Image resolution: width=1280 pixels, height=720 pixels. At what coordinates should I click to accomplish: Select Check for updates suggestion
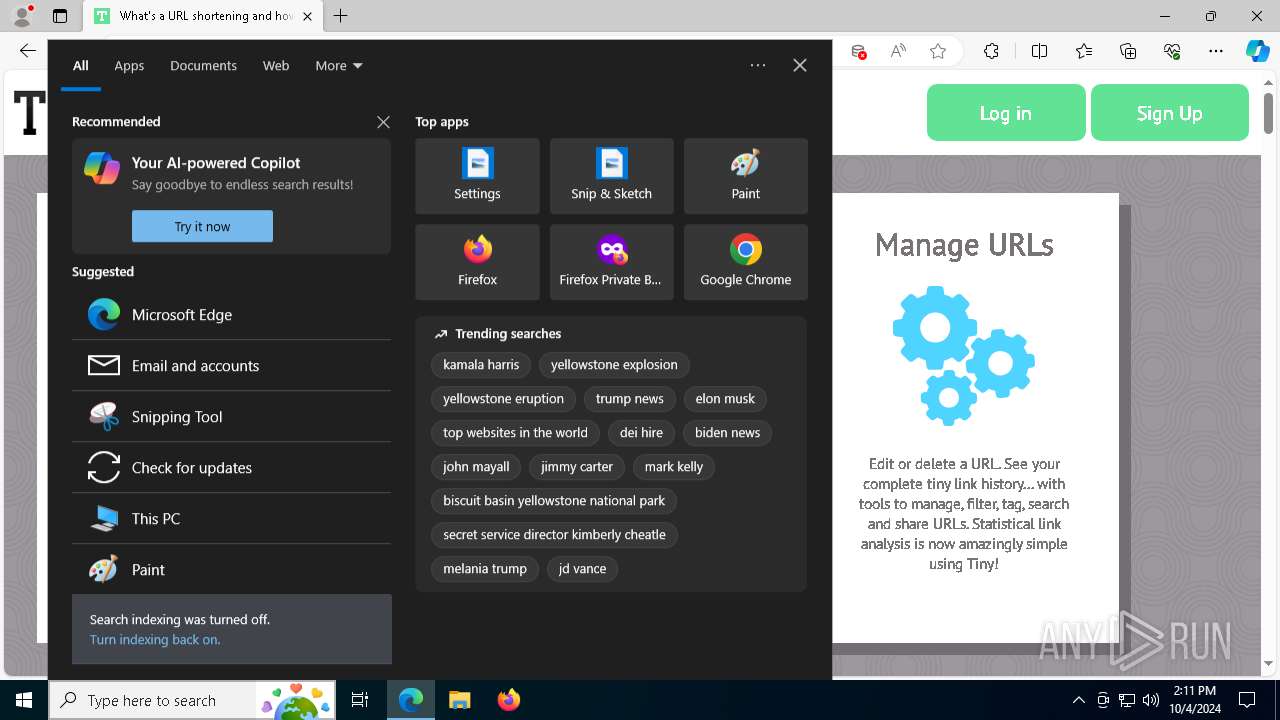point(231,468)
